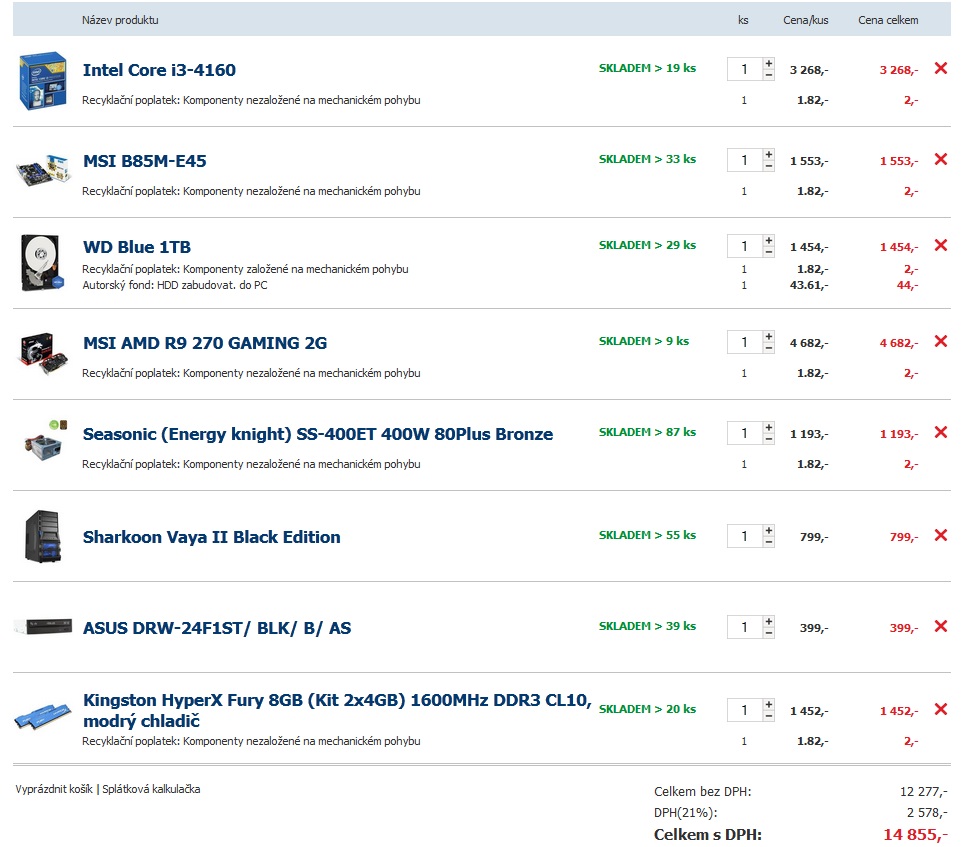965x847 pixels.
Task: Click the 'SKLADEM > 9 ks' stock status
Action: 644,341
